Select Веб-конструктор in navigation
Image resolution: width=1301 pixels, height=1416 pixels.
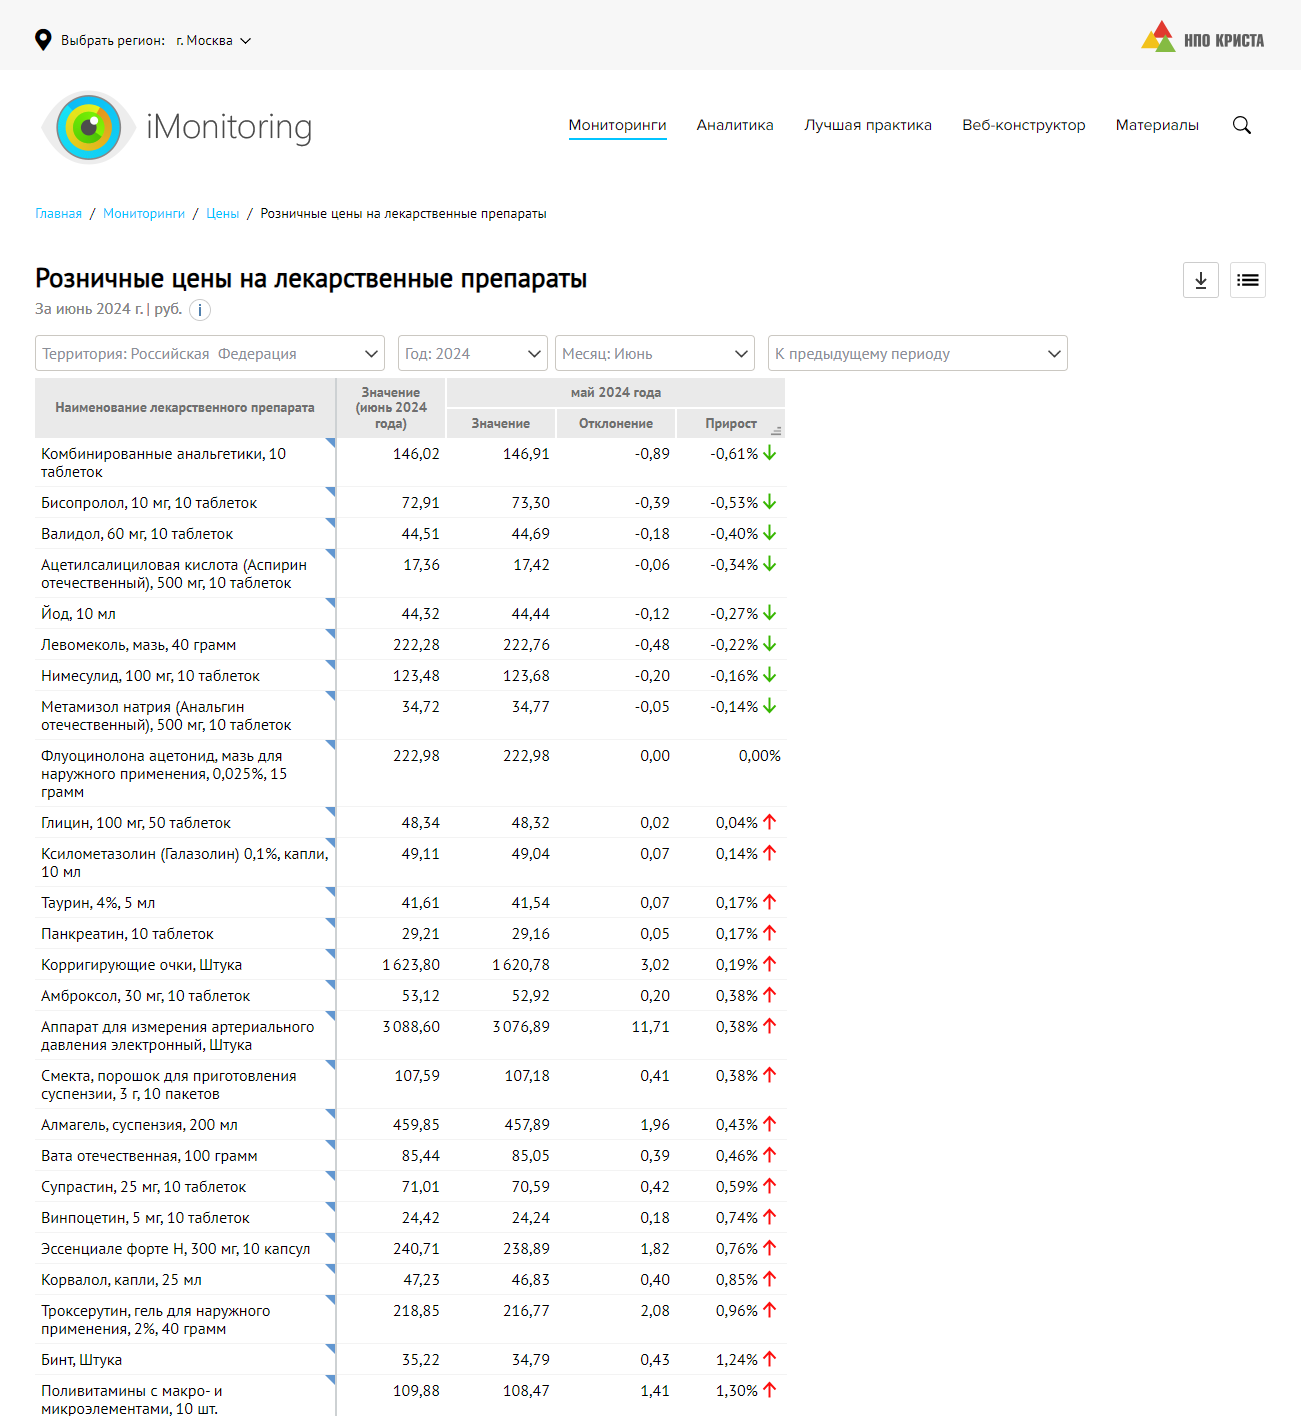click(1023, 125)
